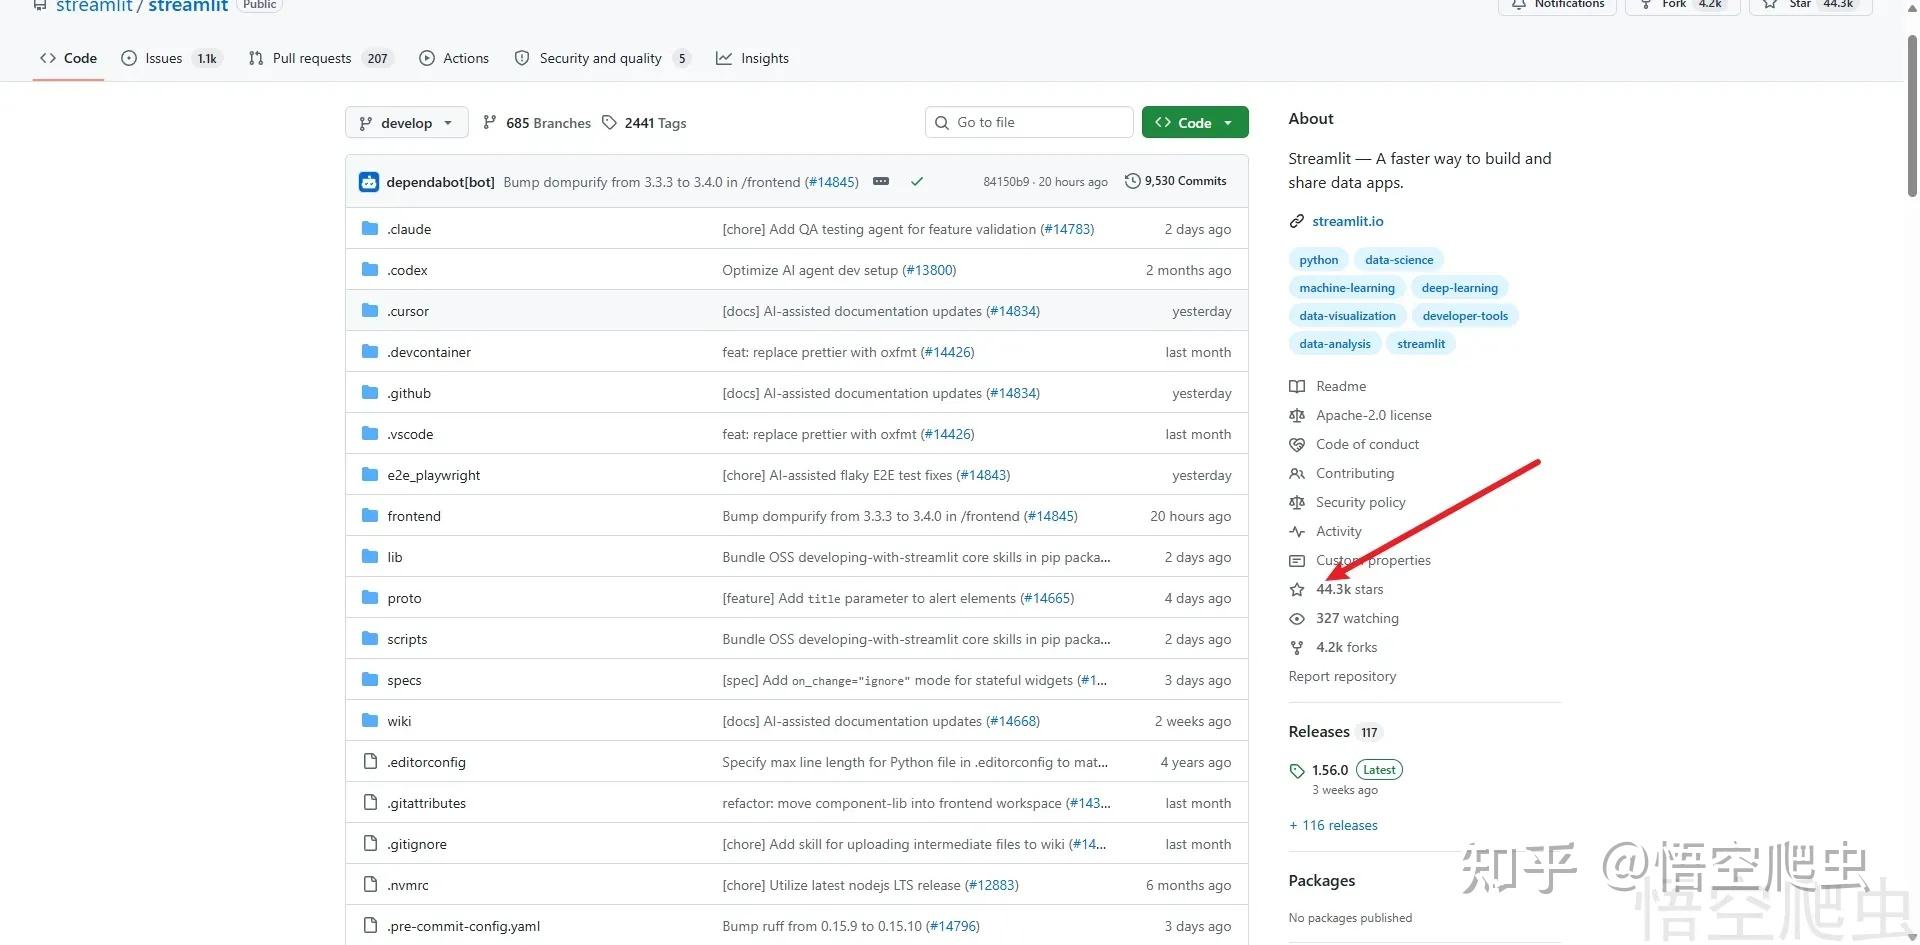Expand the develop branch dropdown
The image size is (1920, 945).
tap(406, 123)
